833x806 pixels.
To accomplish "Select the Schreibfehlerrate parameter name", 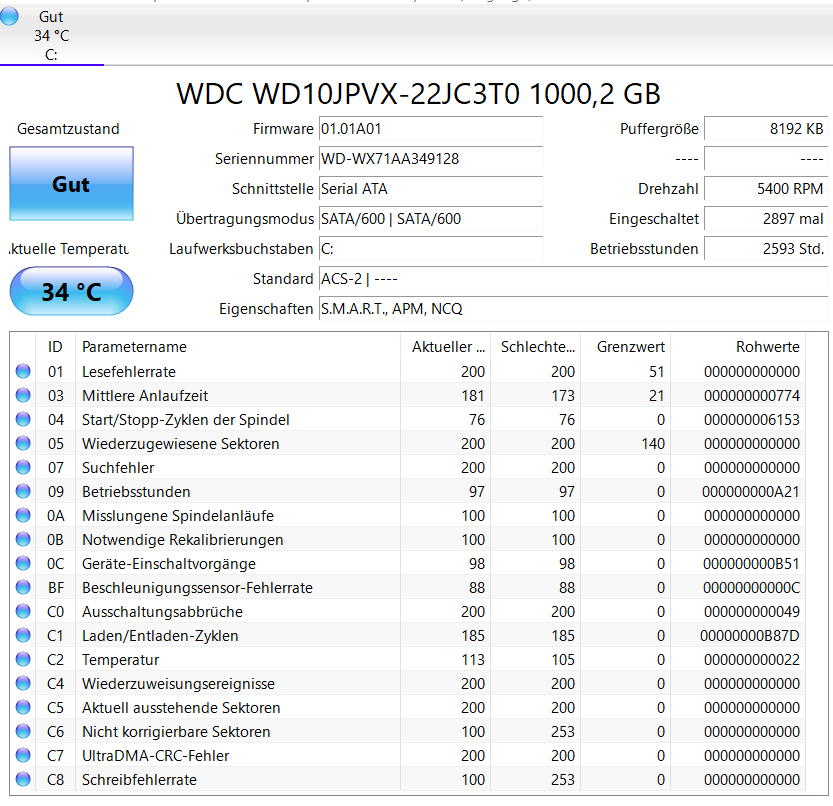I will click(139, 779).
